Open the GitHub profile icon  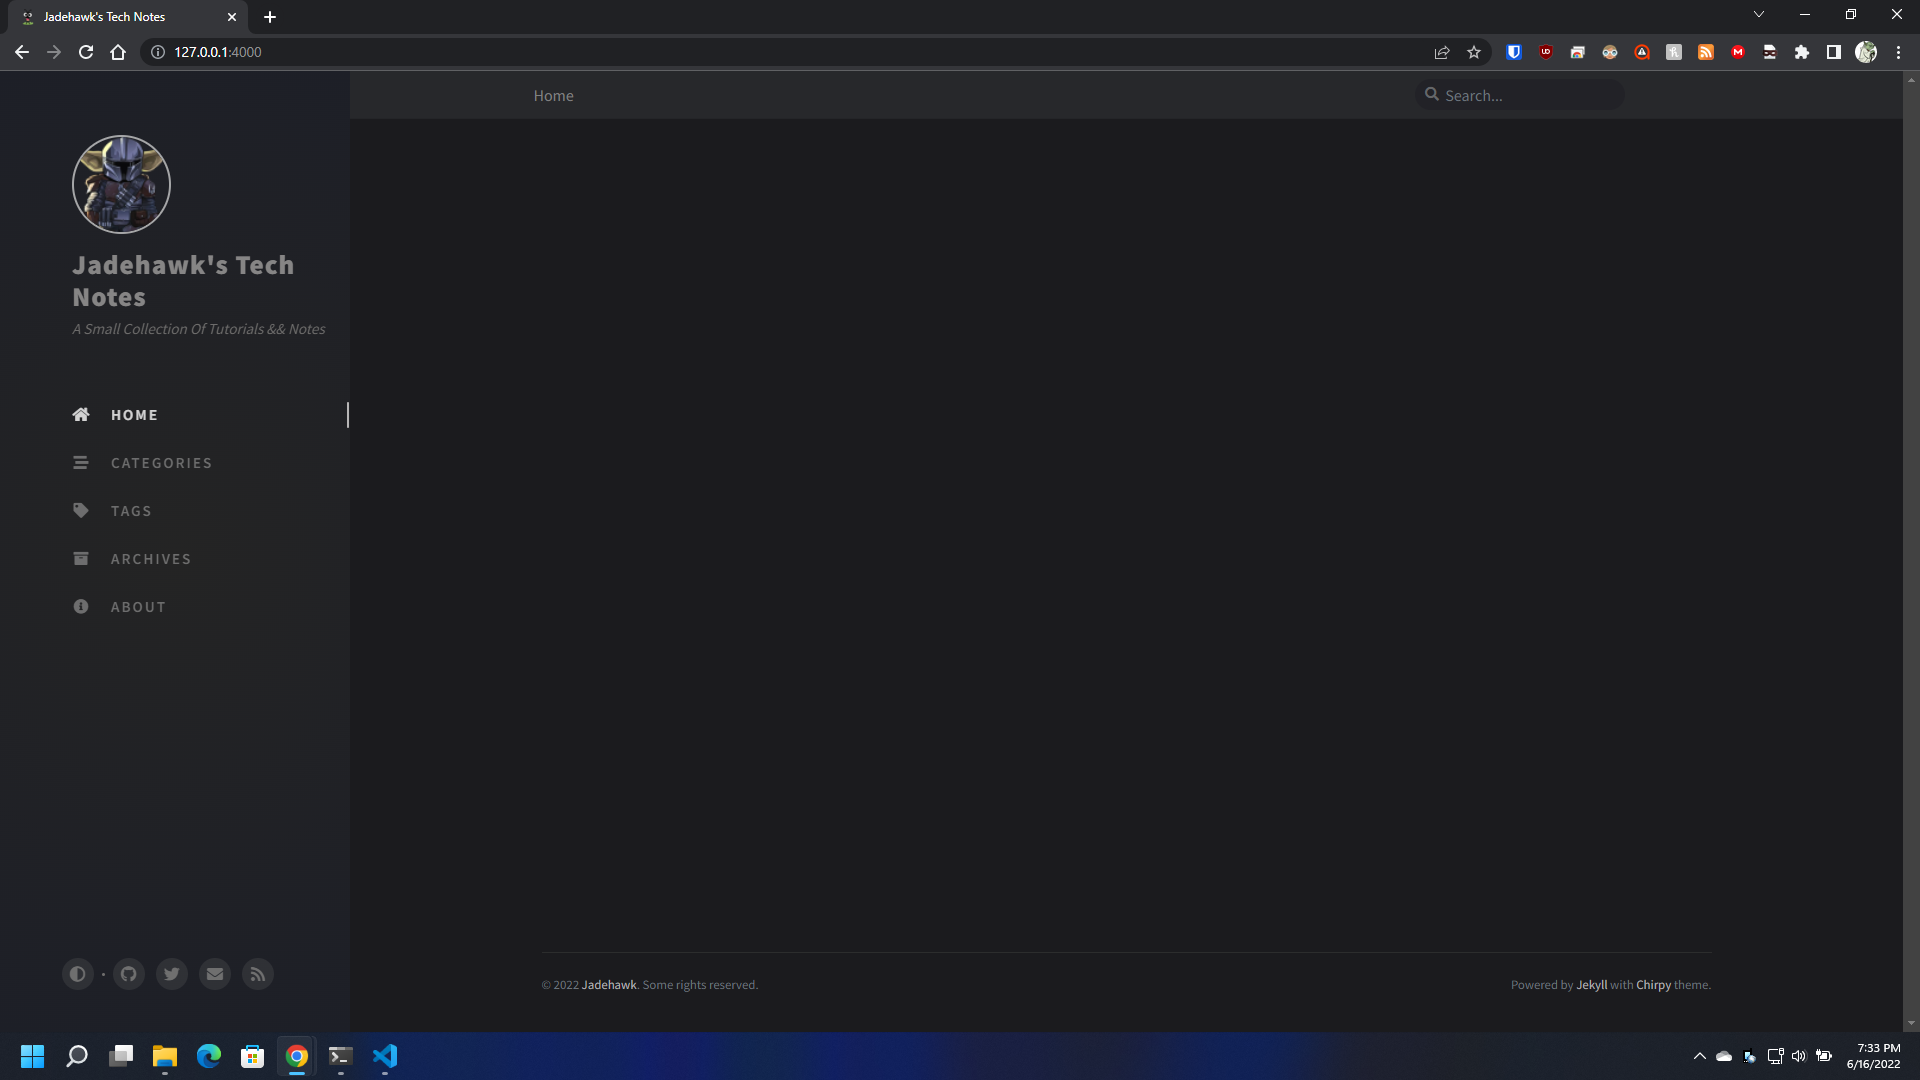pyautogui.click(x=129, y=974)
